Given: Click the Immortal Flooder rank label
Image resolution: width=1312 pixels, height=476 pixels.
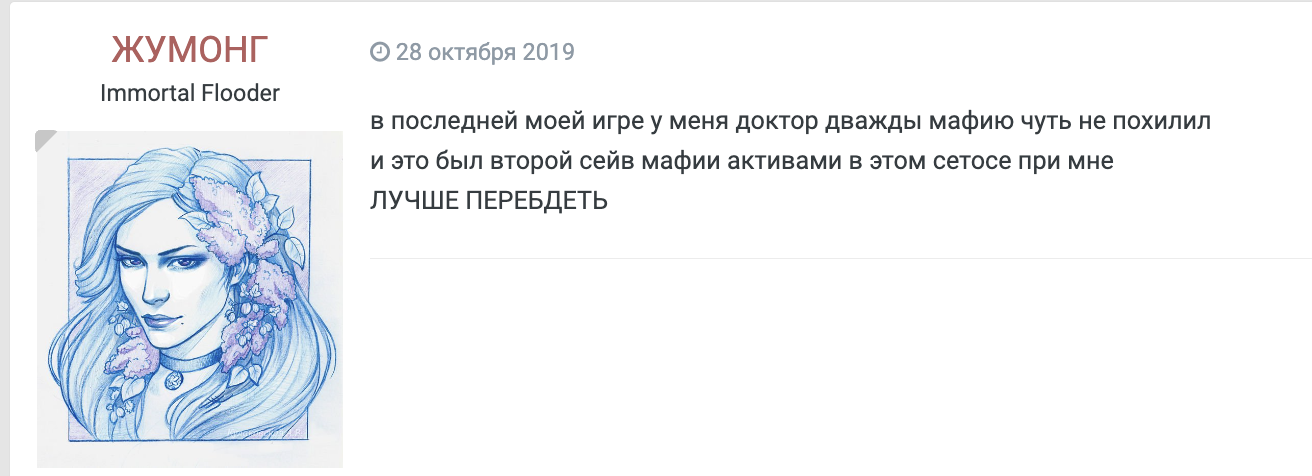Looking at the screenshot, I should point(190,93).
